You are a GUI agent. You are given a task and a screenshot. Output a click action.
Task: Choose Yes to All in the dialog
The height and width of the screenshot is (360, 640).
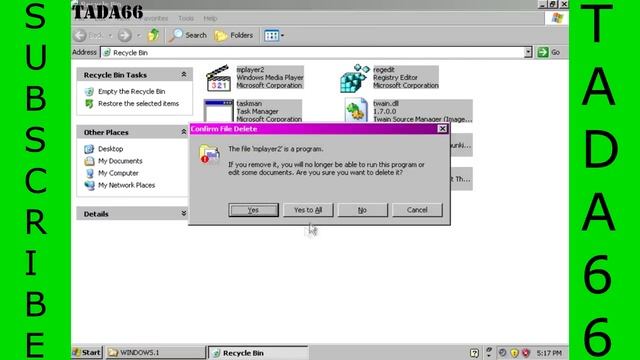pos(308,210)
